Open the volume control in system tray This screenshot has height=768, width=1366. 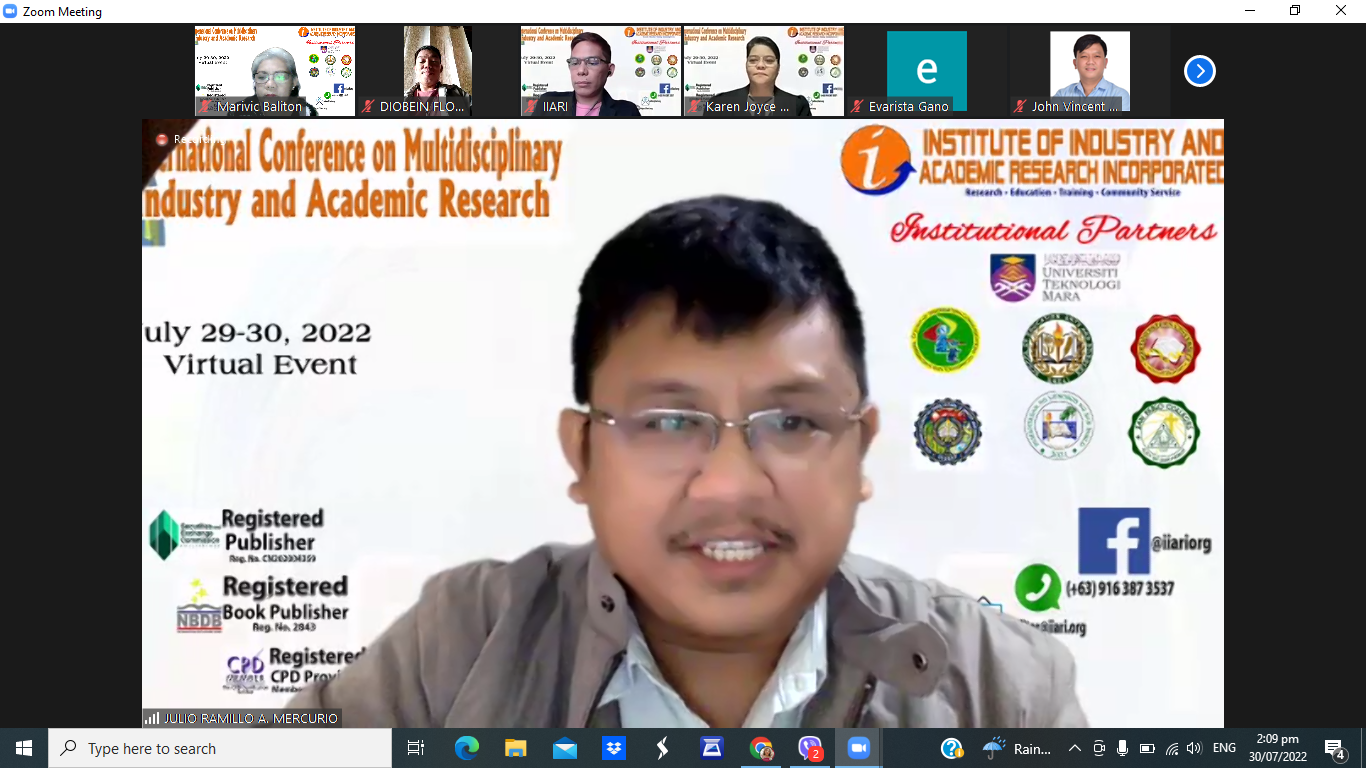click(x=1194, y=748)
